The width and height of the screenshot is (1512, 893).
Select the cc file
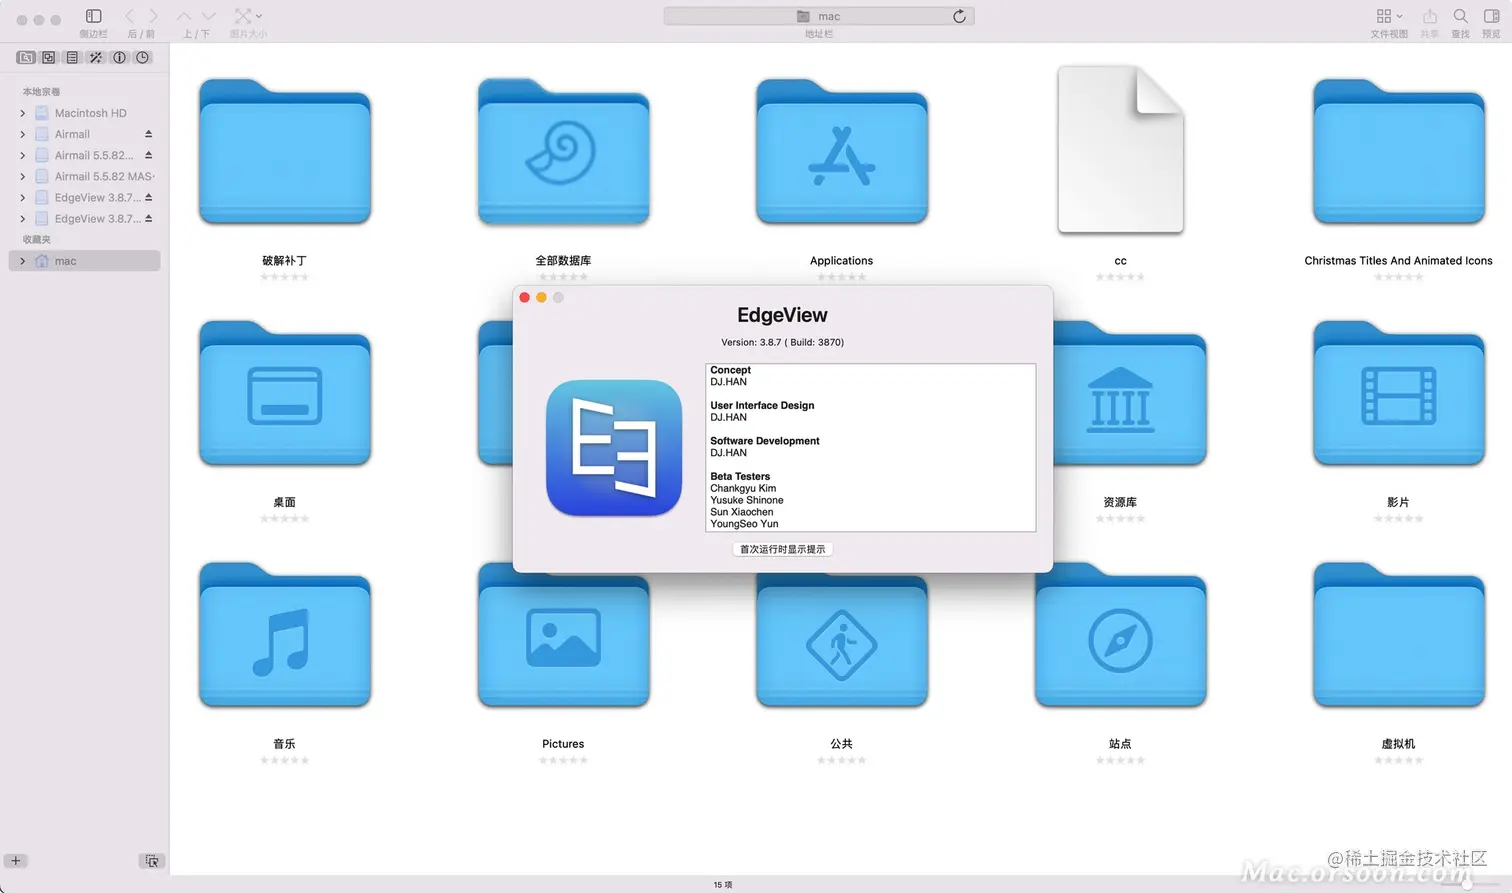click(x=1120, y=149)
